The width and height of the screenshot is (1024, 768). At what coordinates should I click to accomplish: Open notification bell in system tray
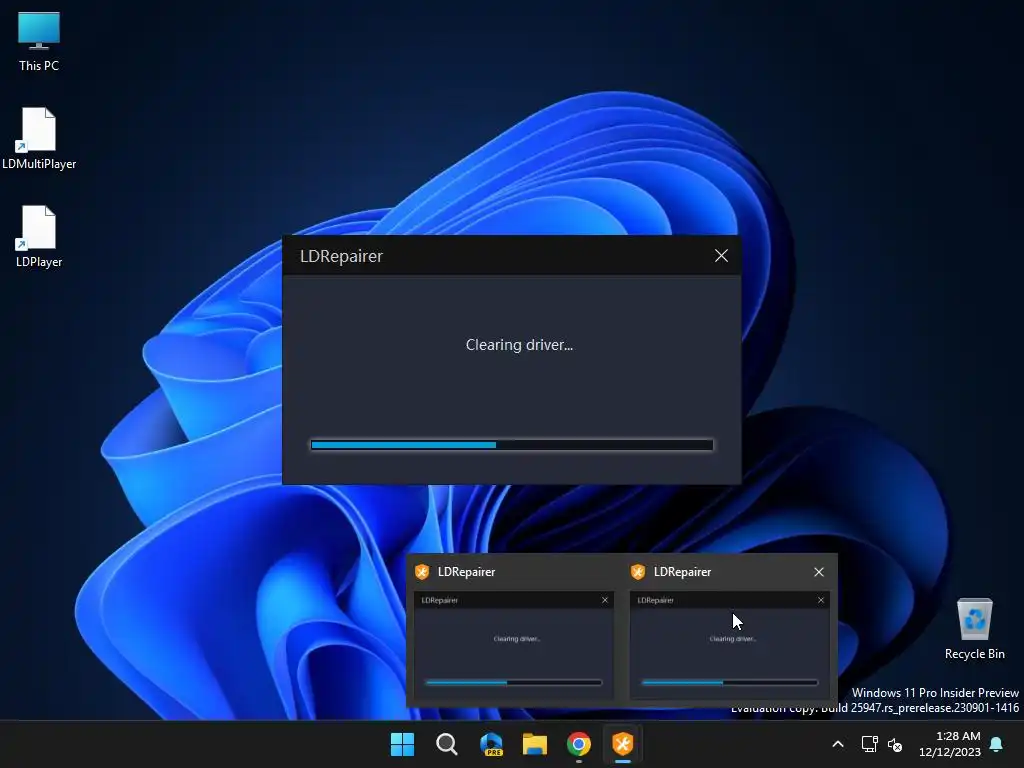point(996,744)
